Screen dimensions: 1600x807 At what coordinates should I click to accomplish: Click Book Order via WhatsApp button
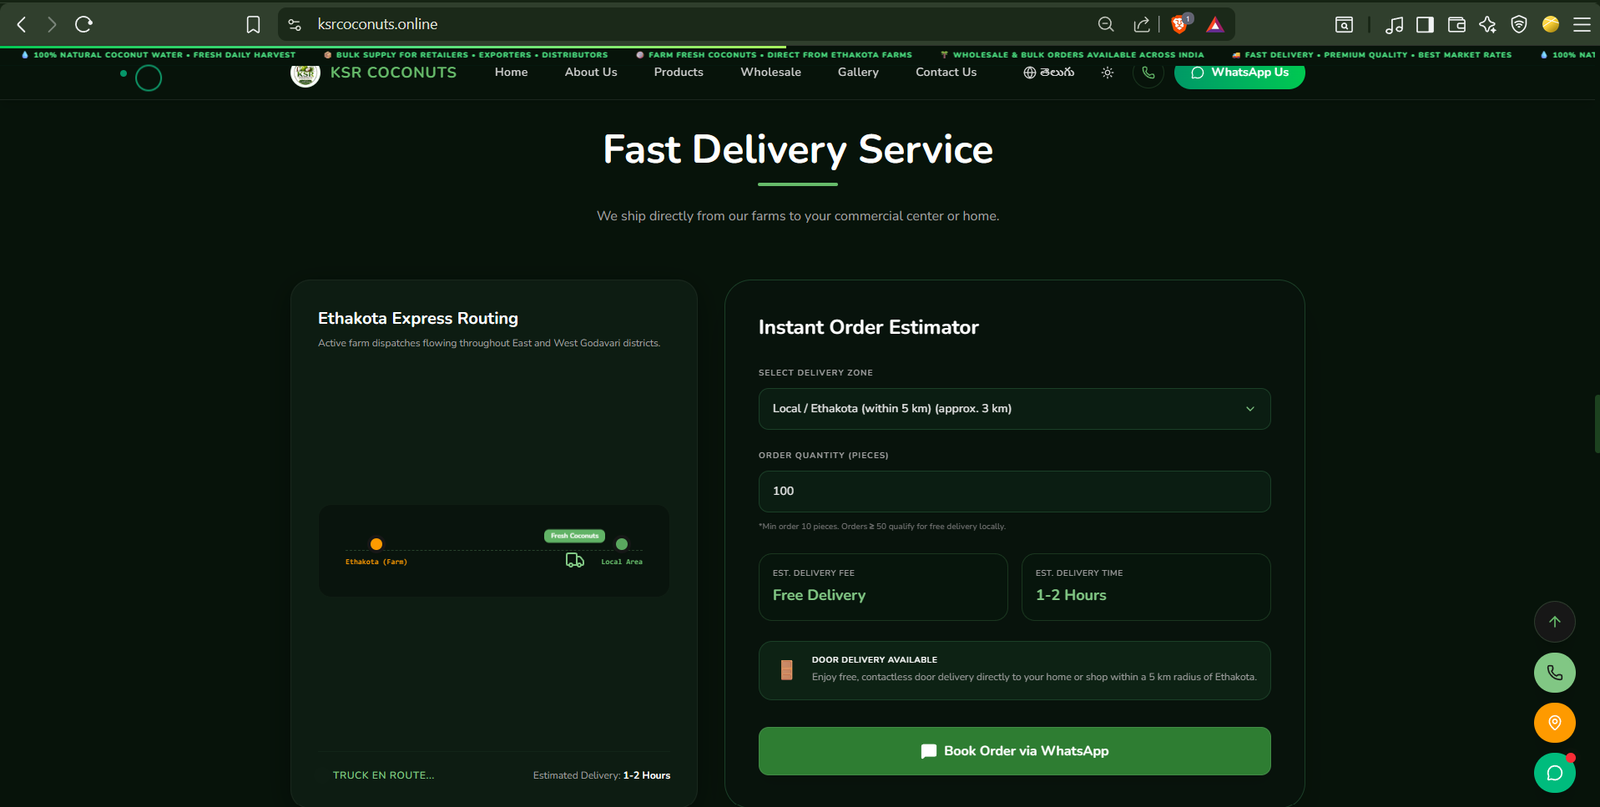pyautogui.click(x=1014, y=751)
